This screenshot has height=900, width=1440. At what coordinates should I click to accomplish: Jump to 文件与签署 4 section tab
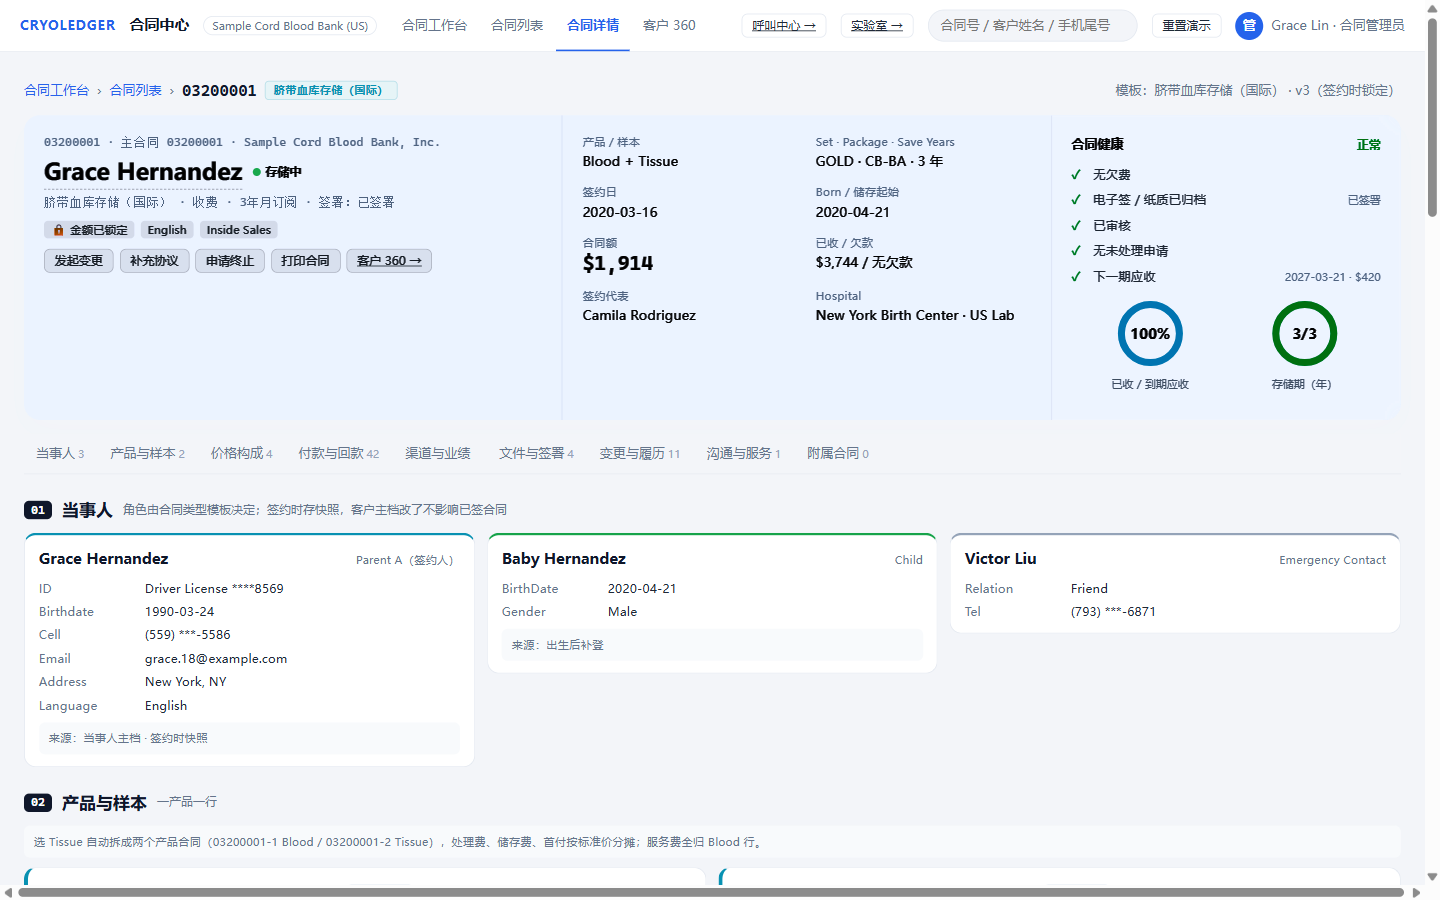pyautogui.click(x=536, y=453)
